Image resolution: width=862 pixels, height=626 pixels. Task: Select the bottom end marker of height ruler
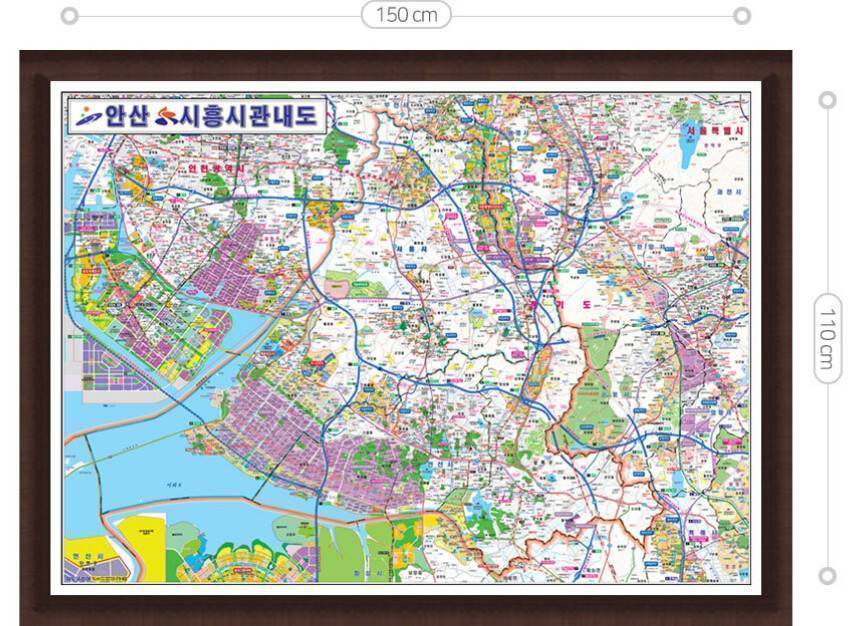click(x=827, y=575)
